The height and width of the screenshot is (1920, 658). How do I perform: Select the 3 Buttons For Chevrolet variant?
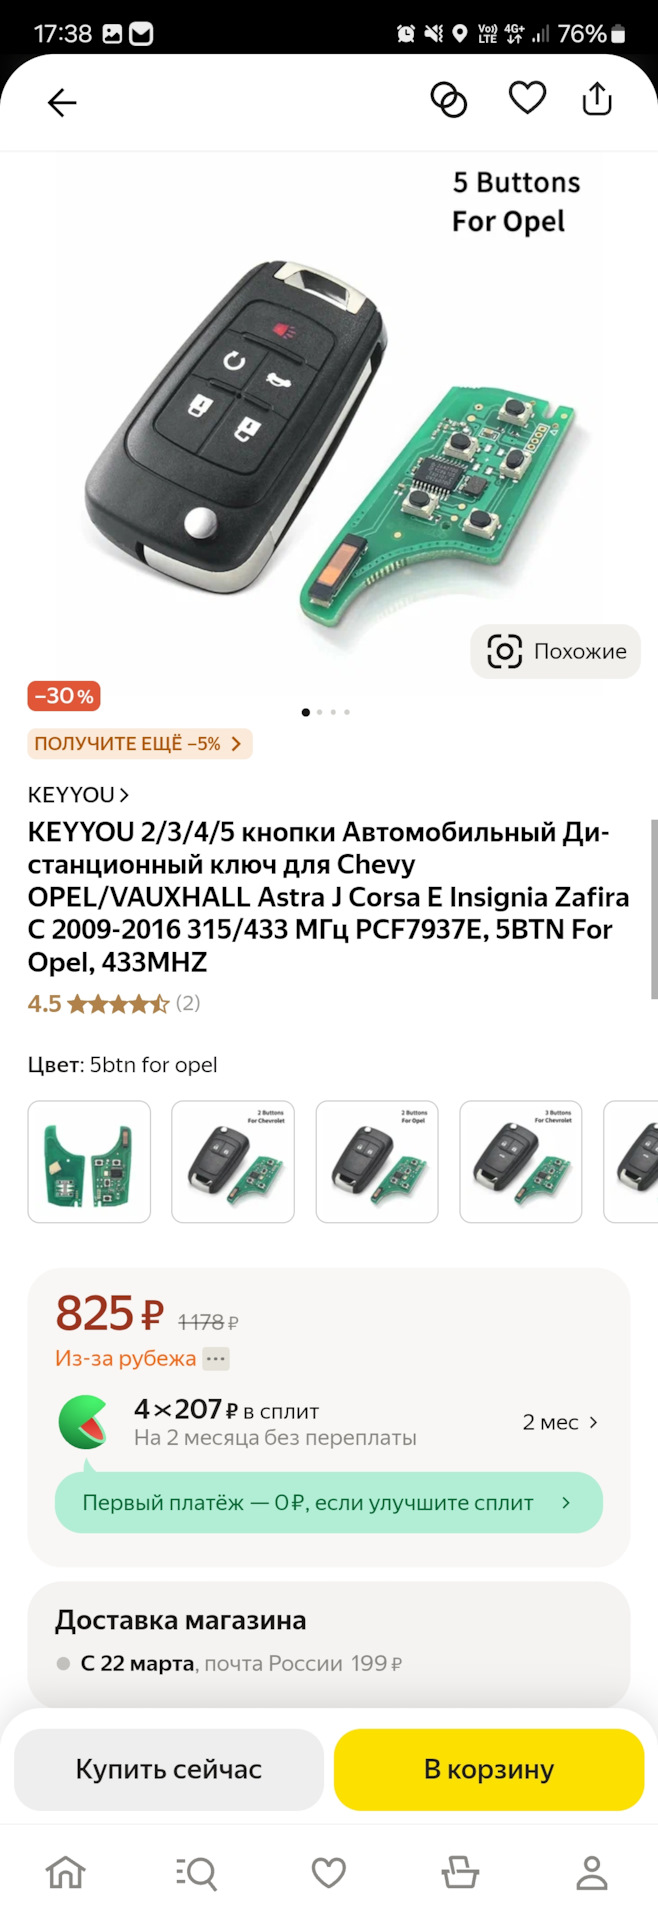(x=521, y=1162)
